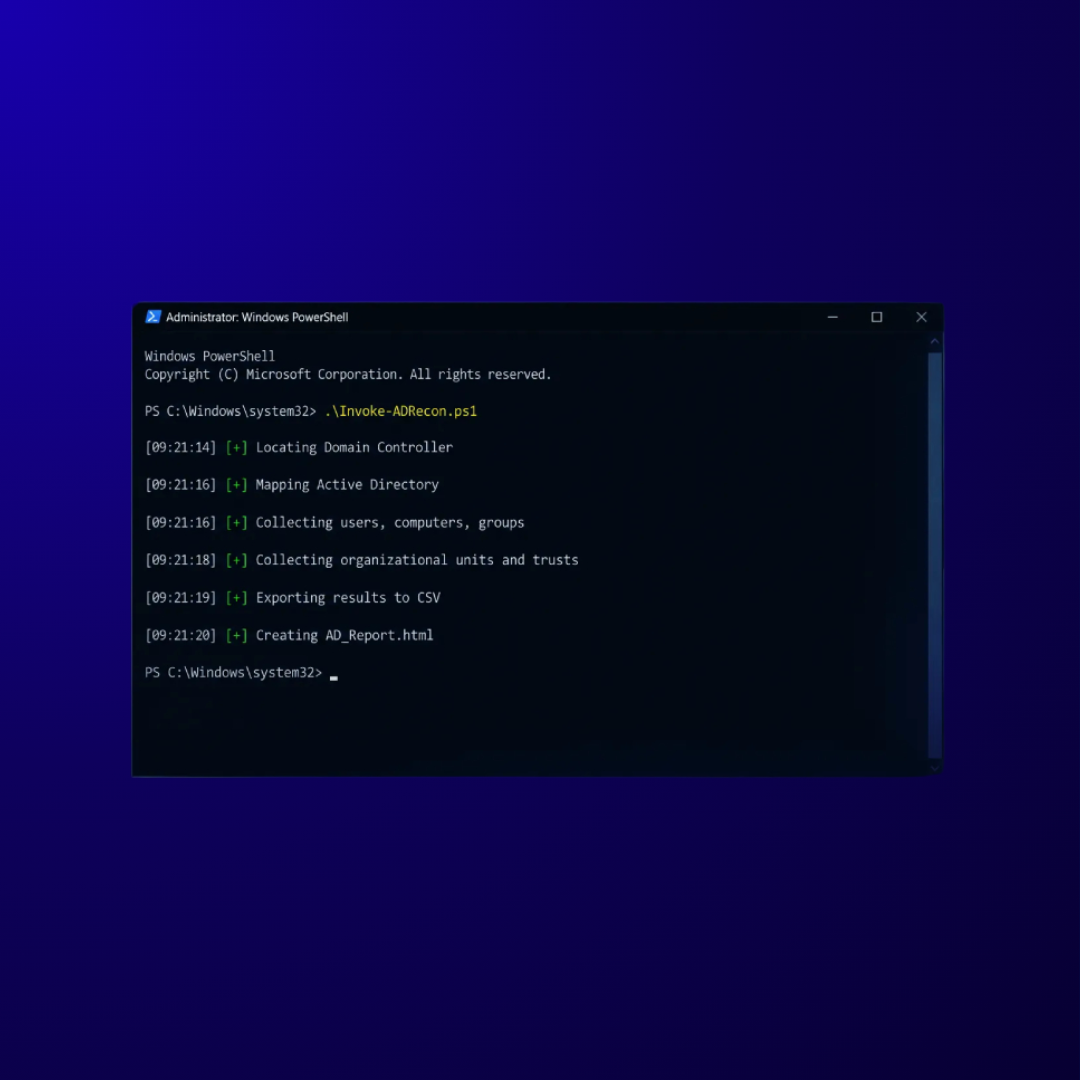The width and height of the screenshot is (1080, 1080).
Task: Click the PowerShell icon in title bar
Action: click(153, 317)
